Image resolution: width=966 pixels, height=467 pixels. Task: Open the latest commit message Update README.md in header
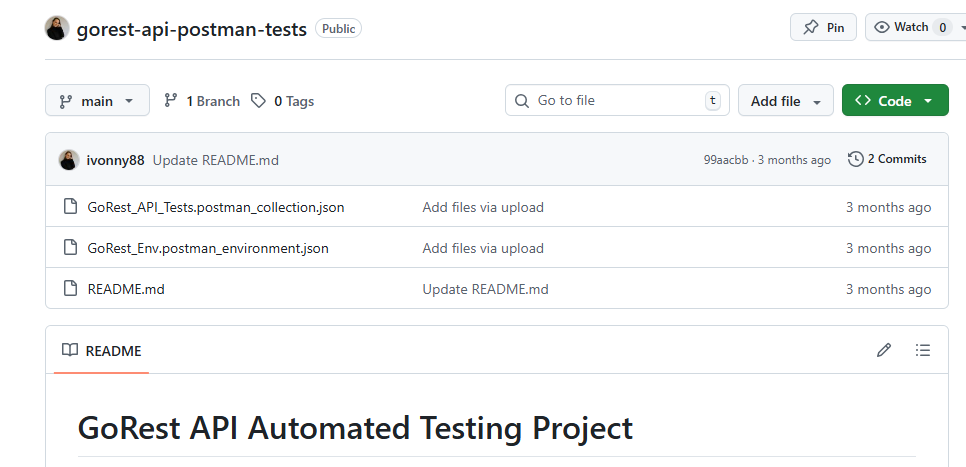pyautogui.click(x=216, y=161)
